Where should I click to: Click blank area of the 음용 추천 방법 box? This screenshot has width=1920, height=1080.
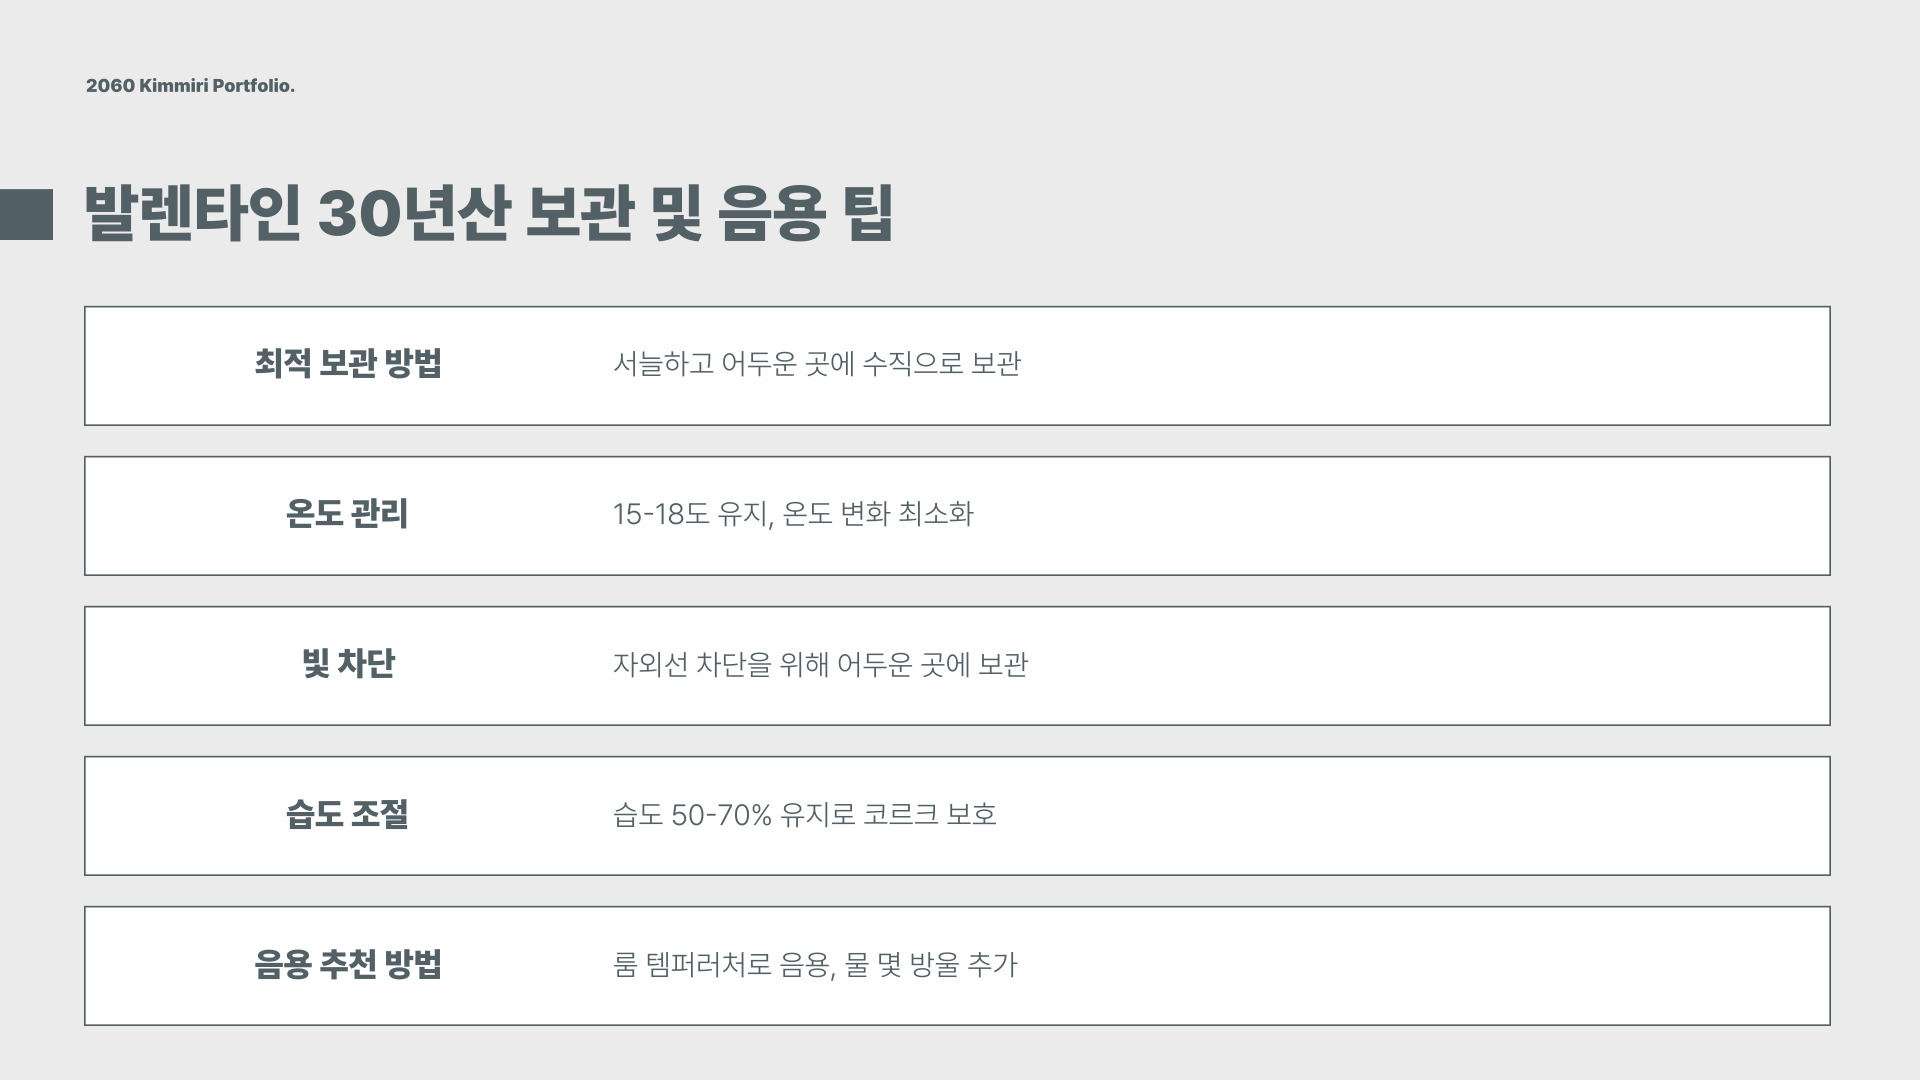coord(1420,966)
